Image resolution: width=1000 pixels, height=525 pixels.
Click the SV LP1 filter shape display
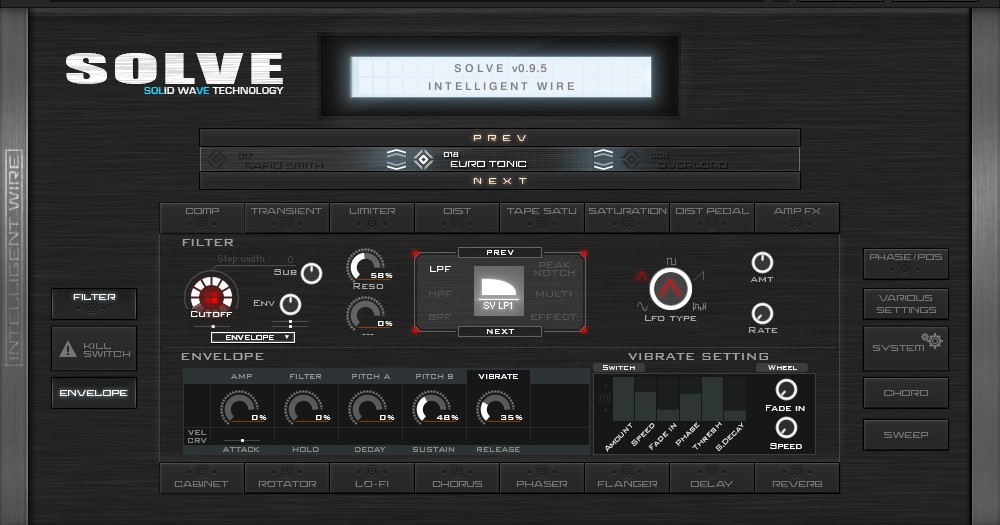499,291
